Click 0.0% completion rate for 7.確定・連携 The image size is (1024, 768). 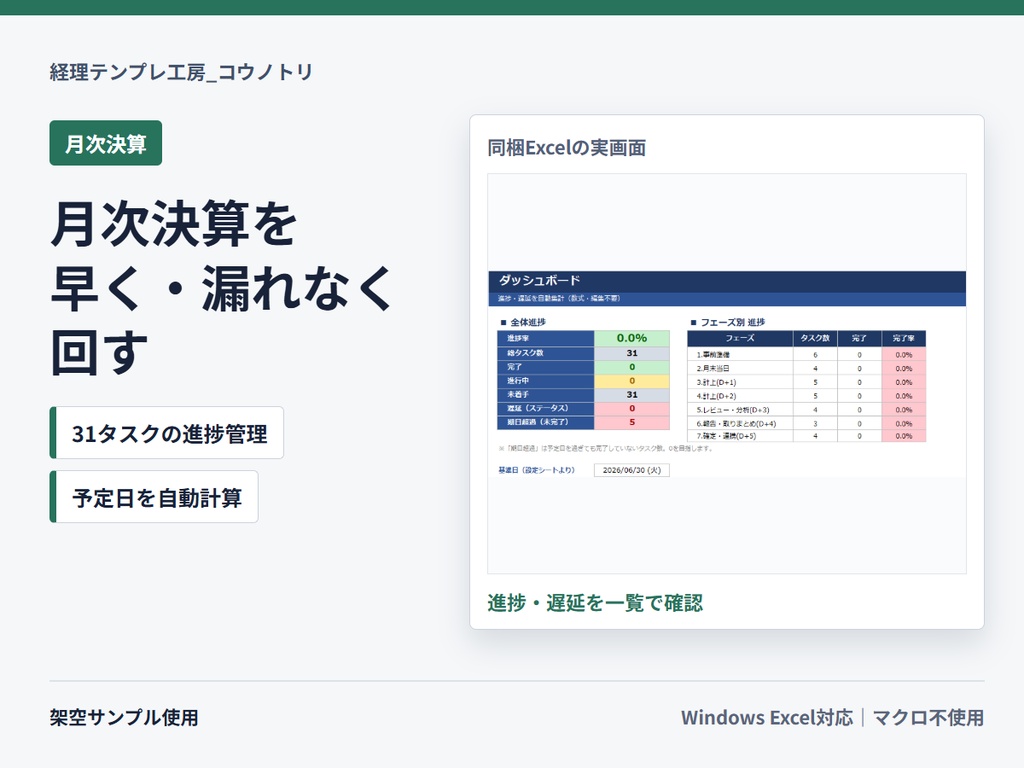click(904, 436)
